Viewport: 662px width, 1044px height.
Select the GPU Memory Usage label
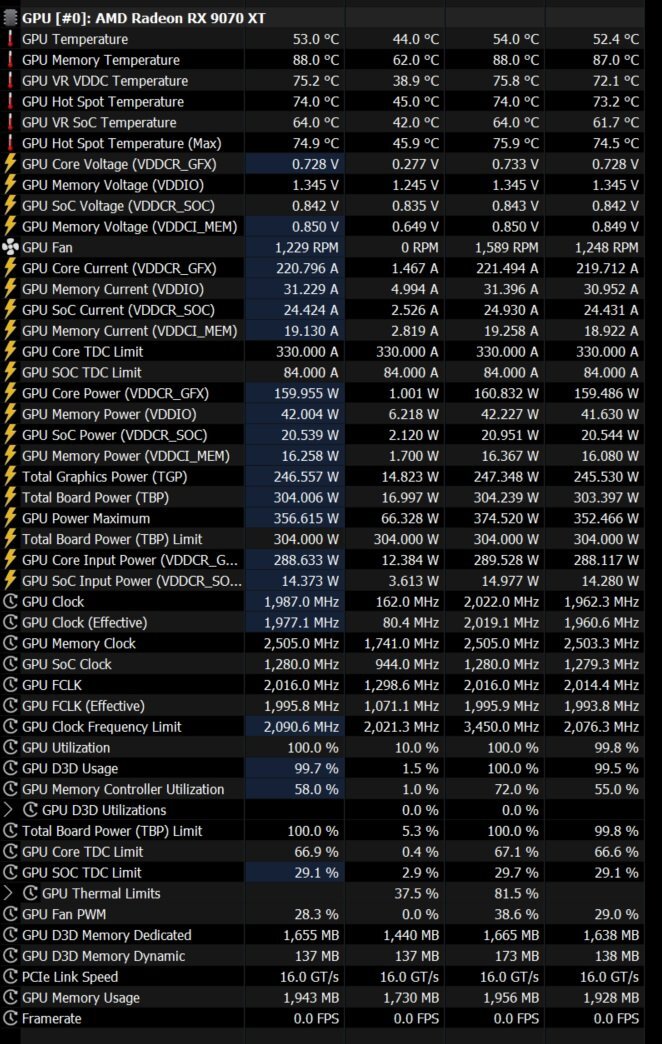click(81, 998)
